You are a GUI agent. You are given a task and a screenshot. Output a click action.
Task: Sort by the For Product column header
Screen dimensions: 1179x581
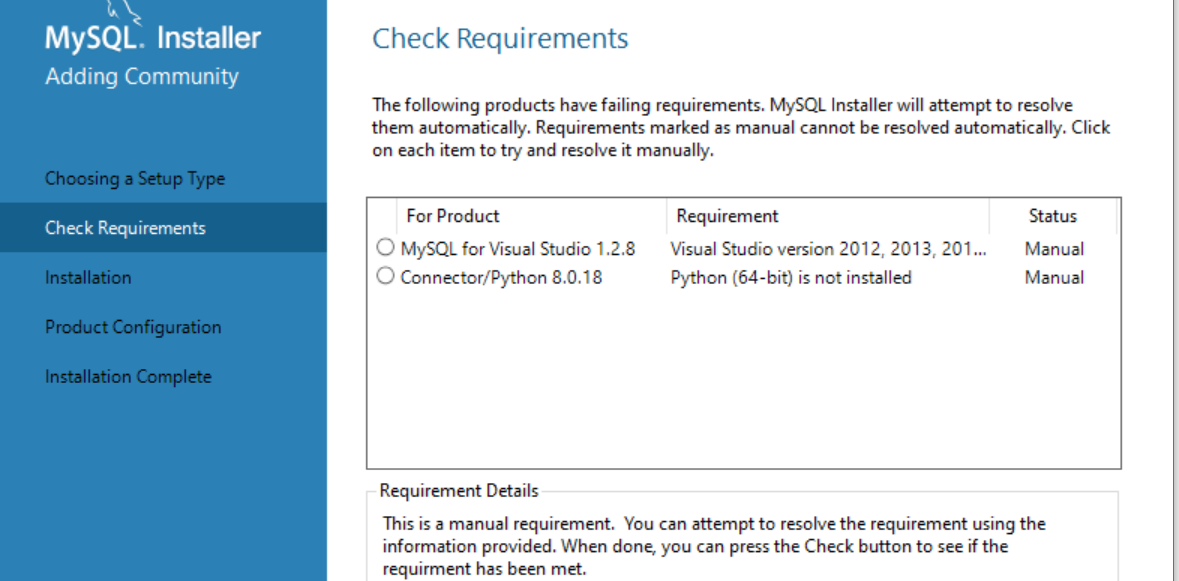453,216
